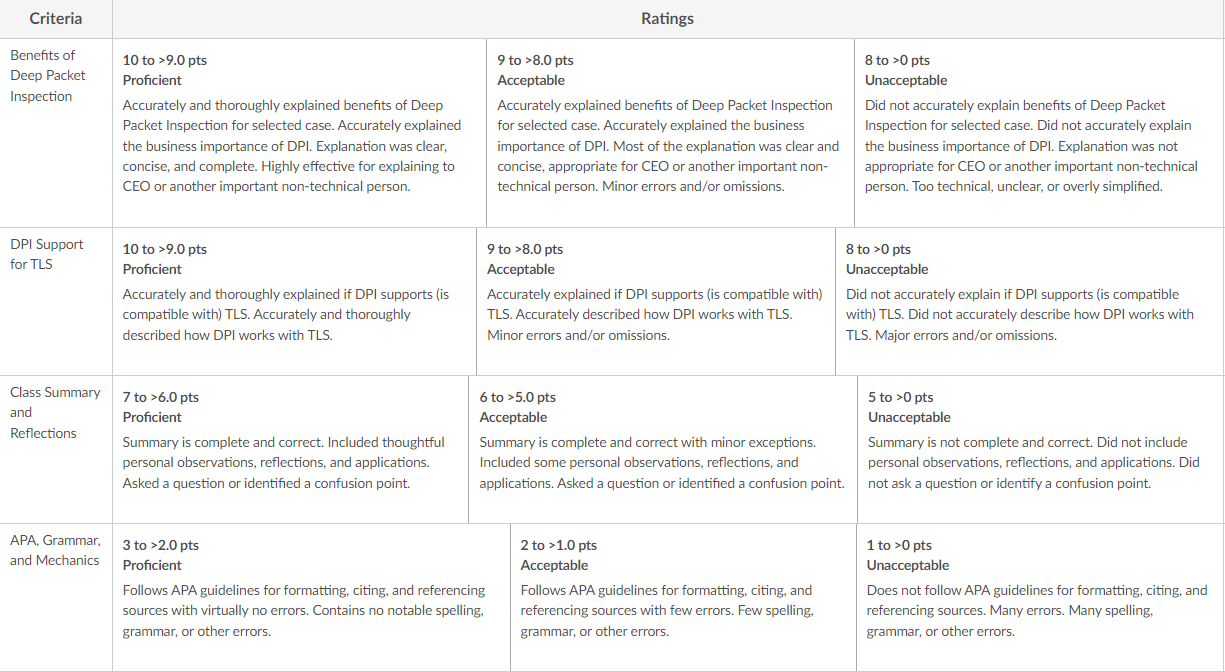Pick Proficient rating for DPI Support for TLS
This screenshot has height=672, width=1225.
click(294, 302)
